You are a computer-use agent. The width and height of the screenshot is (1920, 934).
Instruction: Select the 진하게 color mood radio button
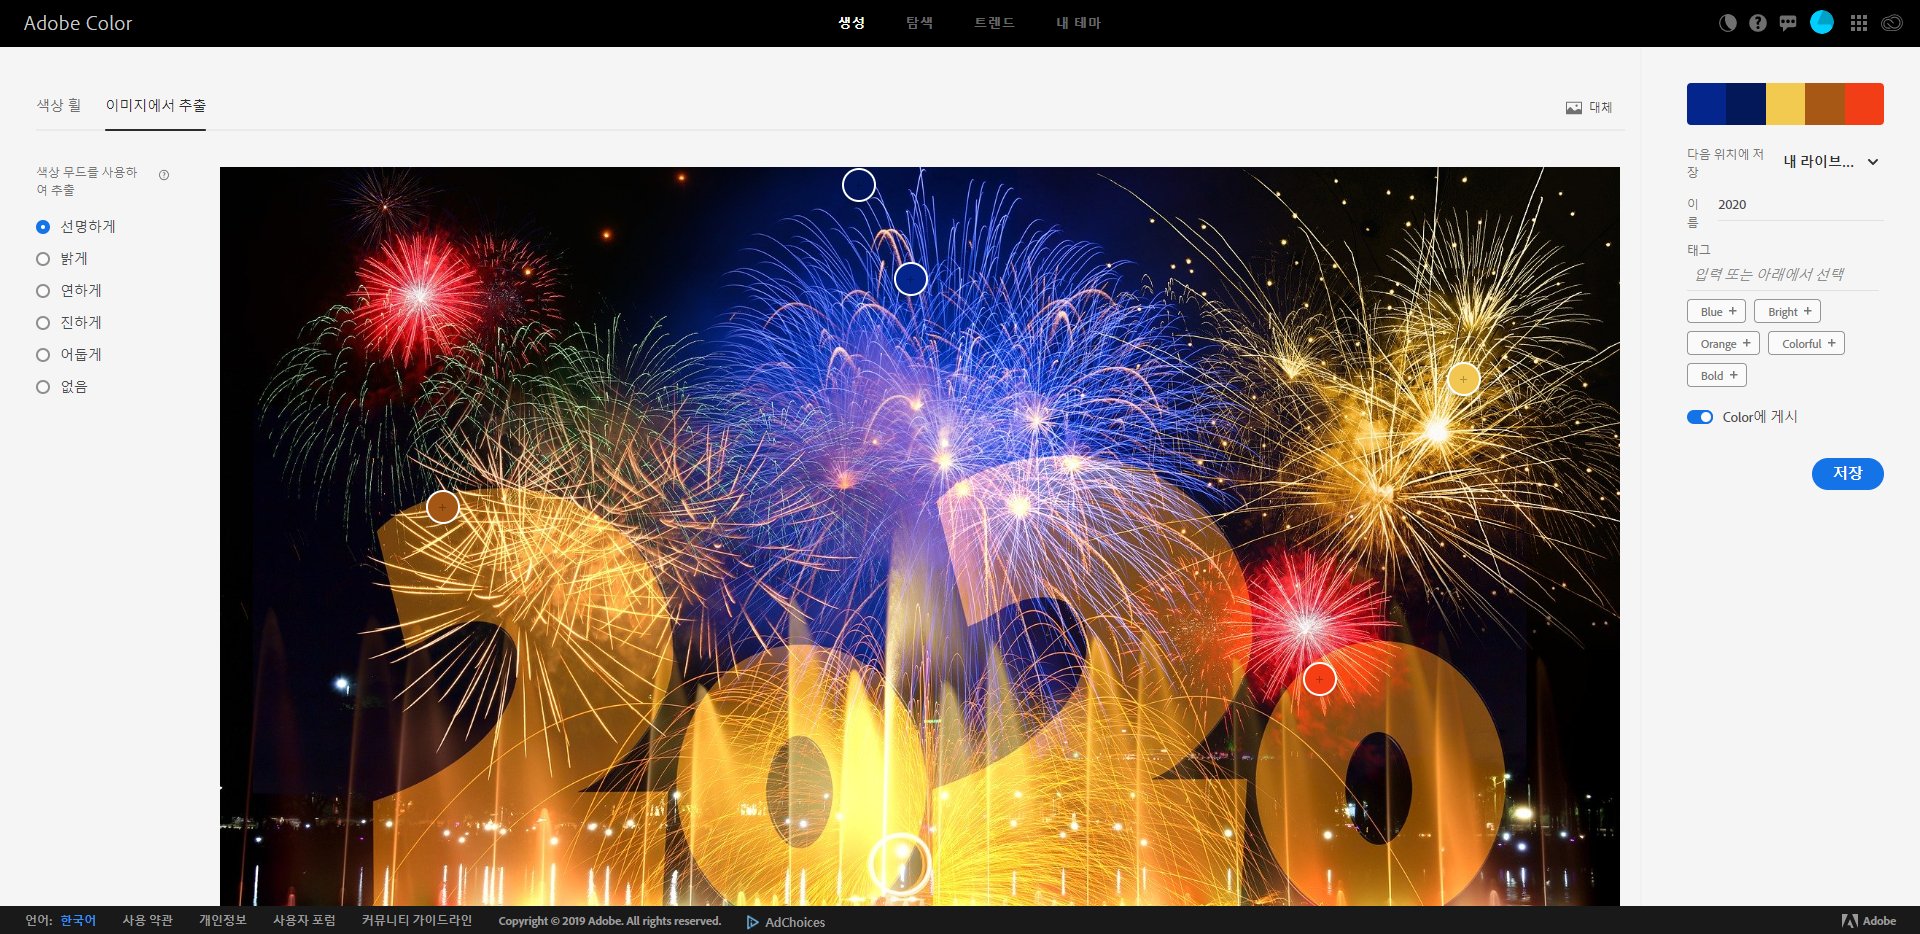point(43,323)
